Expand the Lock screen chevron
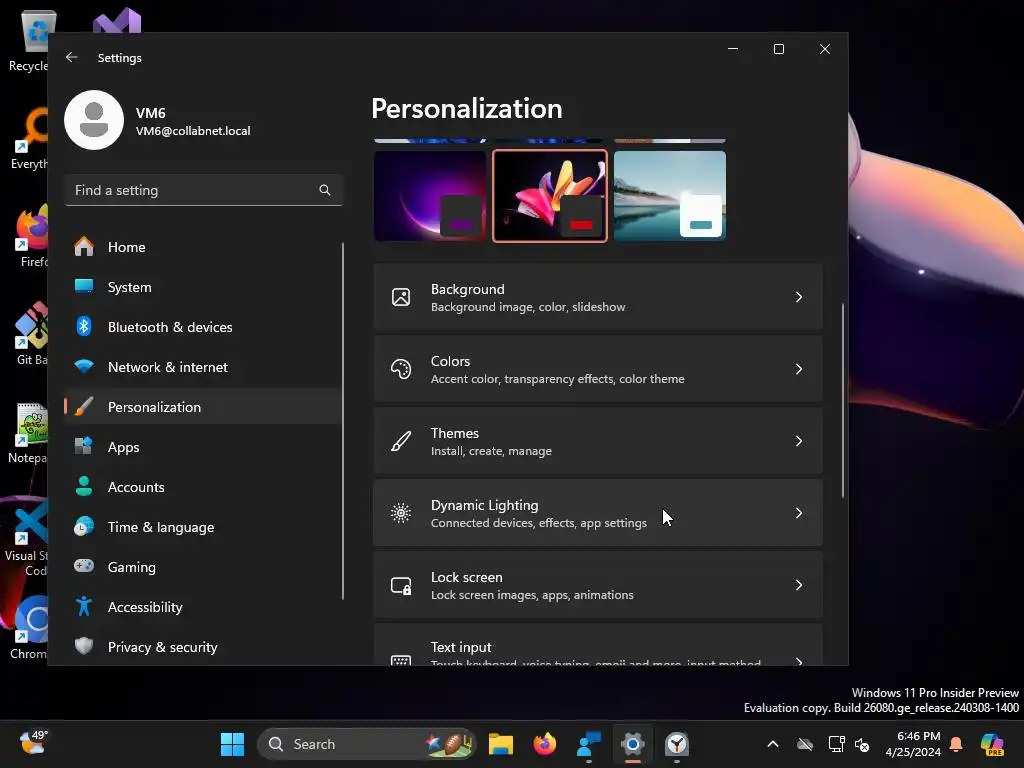1024x768 pixels. pyautogui.click(x=799, y=585)
